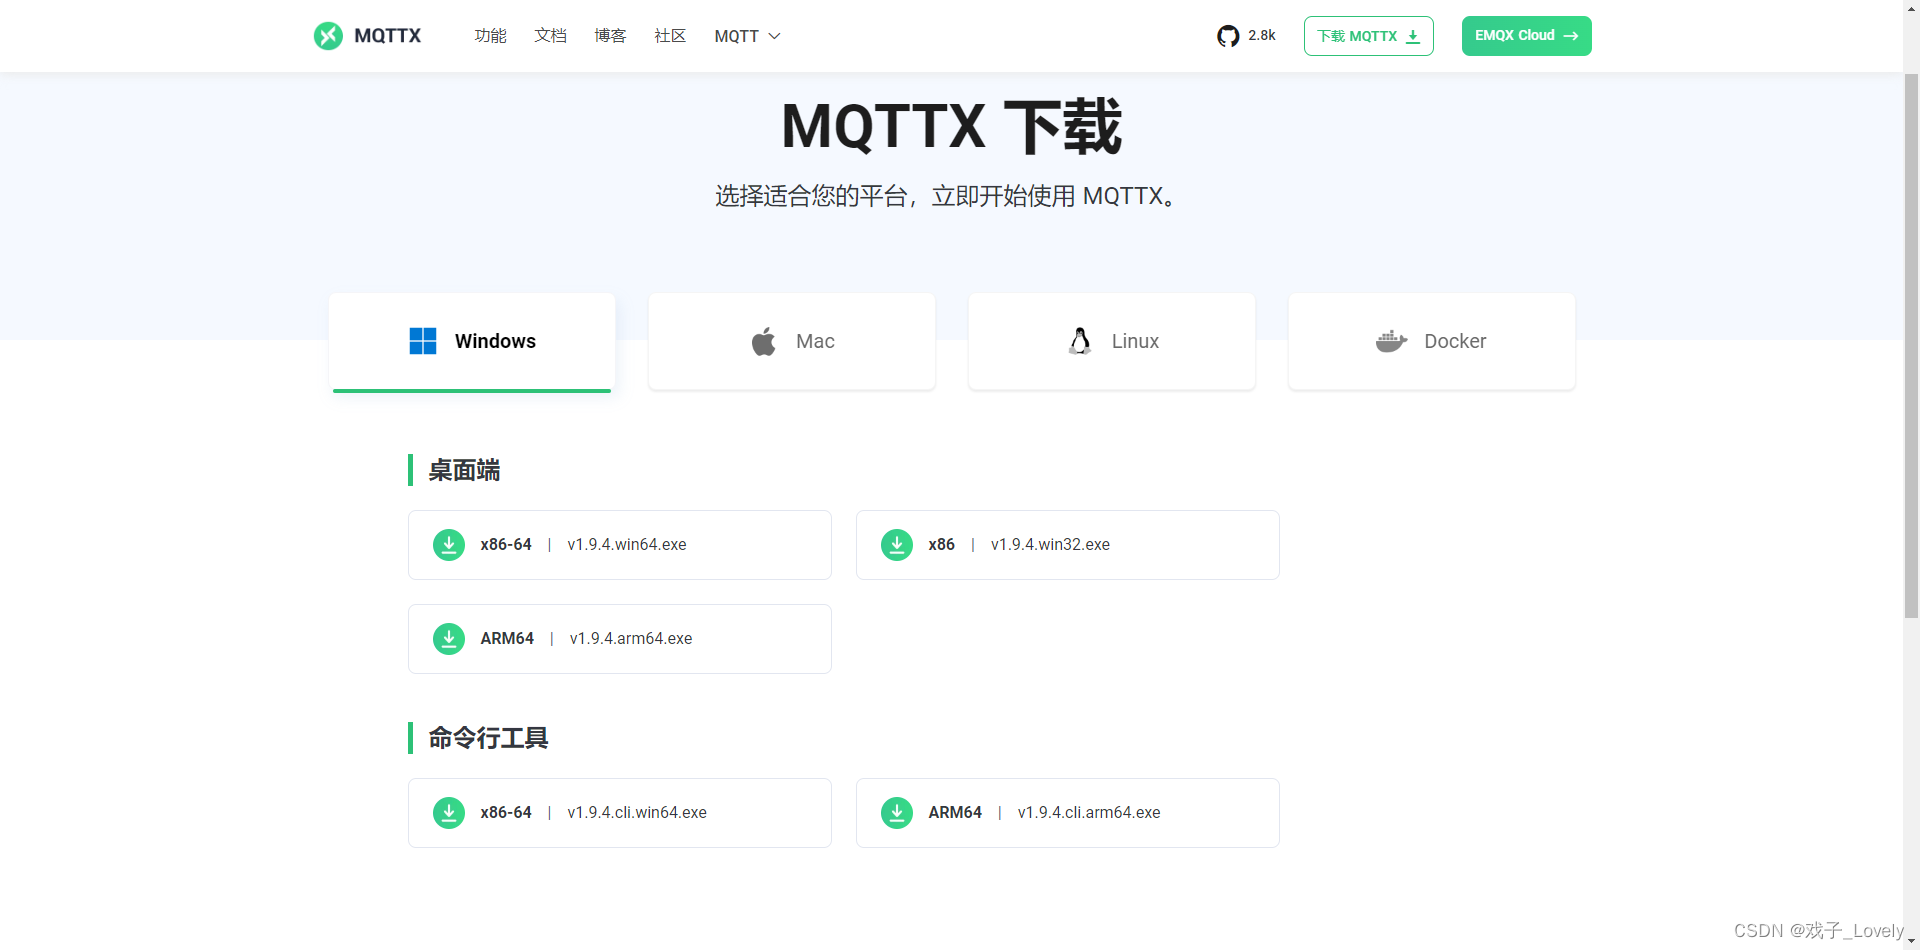
Task: Open the 社区 menu item
Action: click(x=669, y=35)
